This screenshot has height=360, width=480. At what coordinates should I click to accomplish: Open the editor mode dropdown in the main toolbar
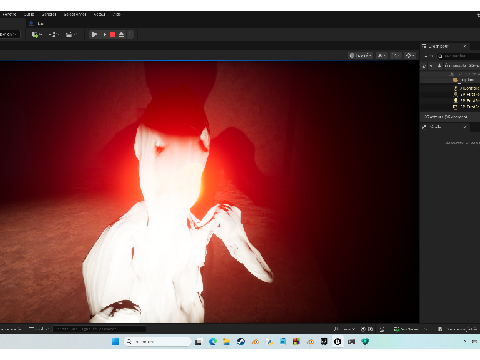click(x=9, y=34)
